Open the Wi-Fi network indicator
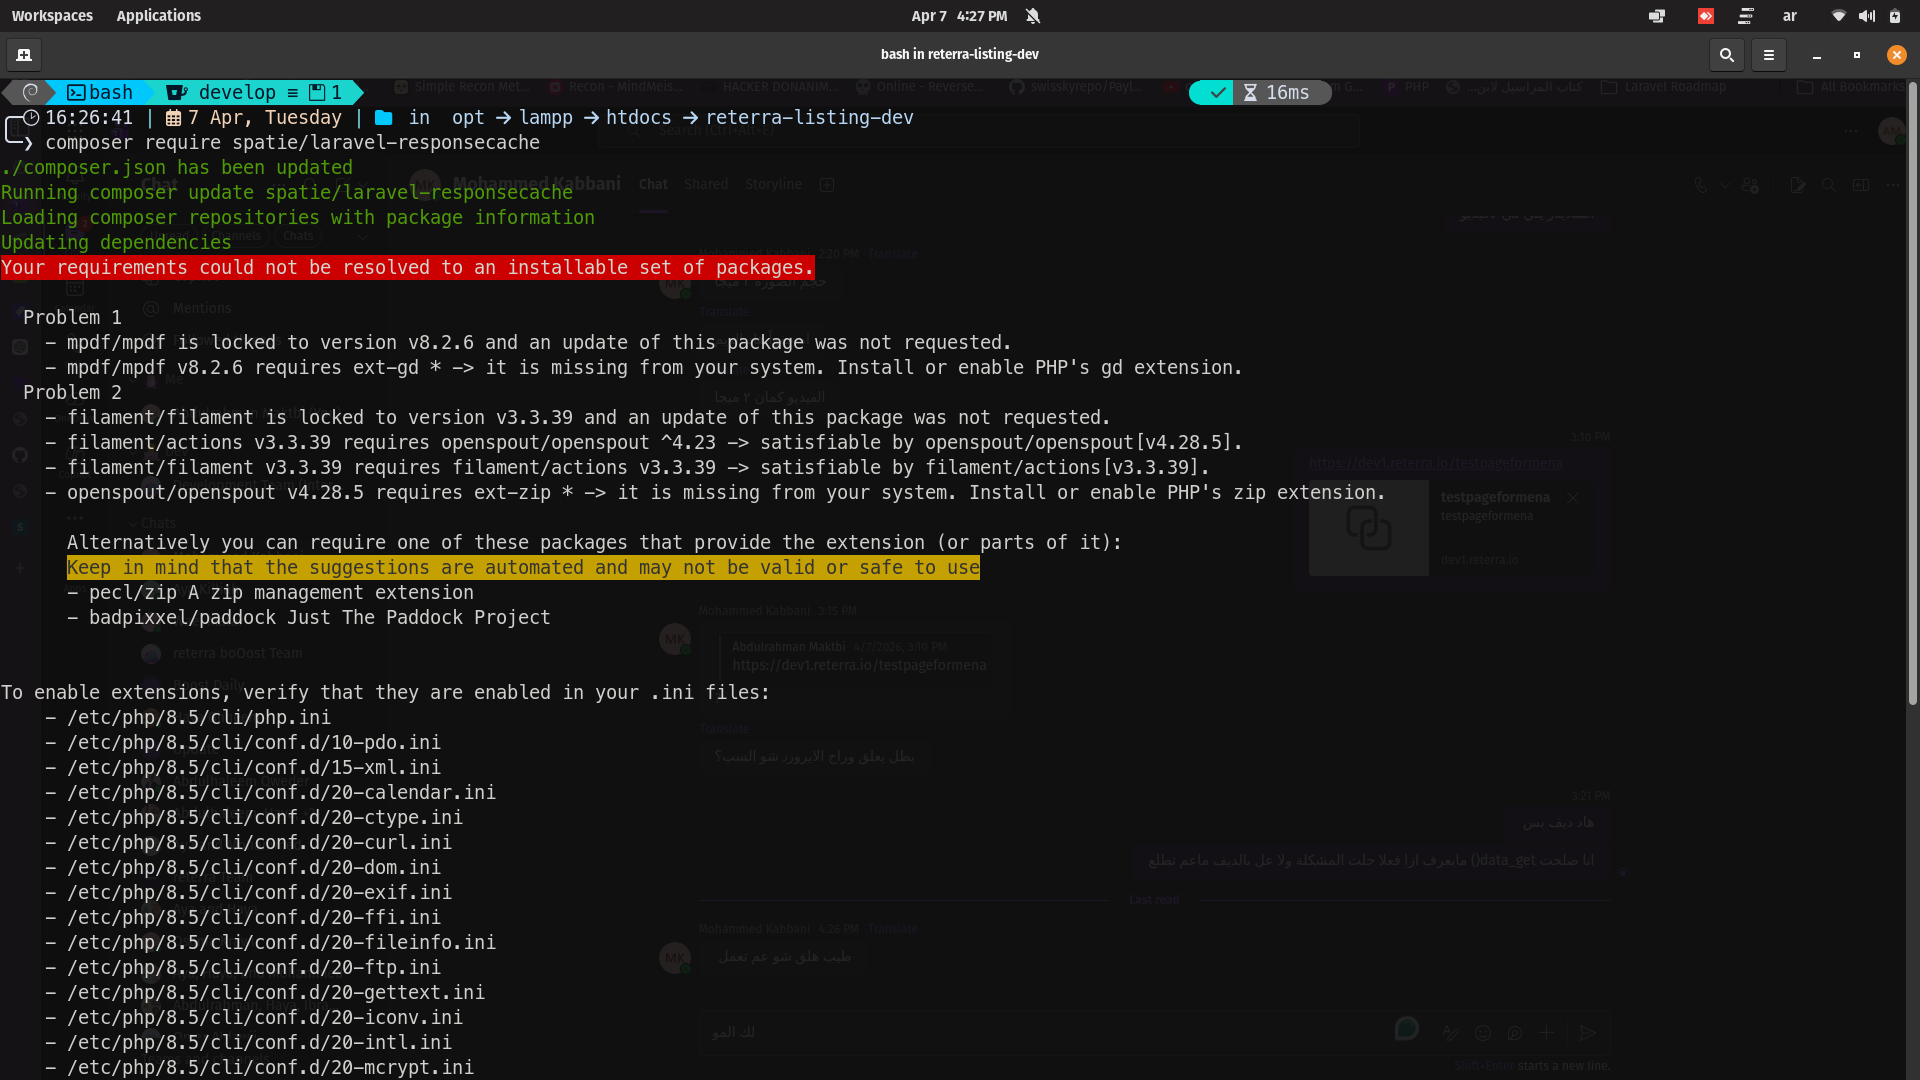Viewport: 1920px width, 1080px height. click(x=1838, y=16)
